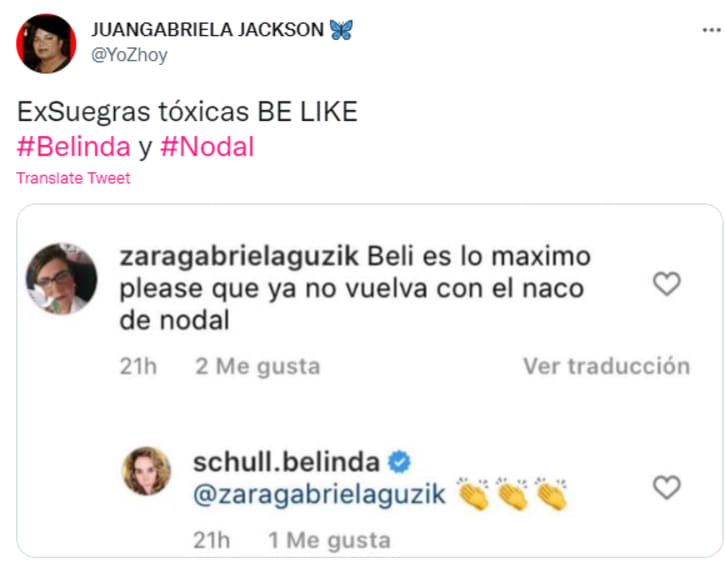Click the blue verified badge beside schull.belinda
This screenshot has width=725, height=563.
tap(399, 462)
